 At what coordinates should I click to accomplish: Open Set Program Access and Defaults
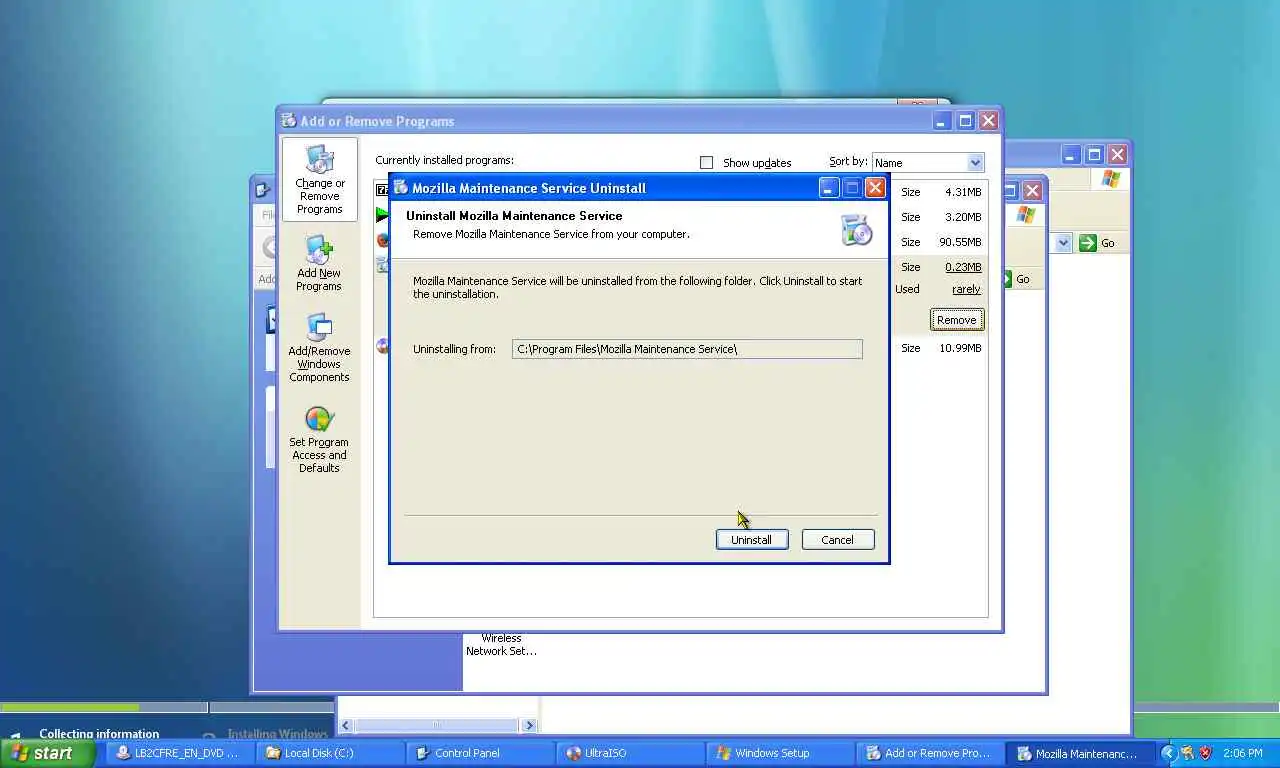[319, 440]
